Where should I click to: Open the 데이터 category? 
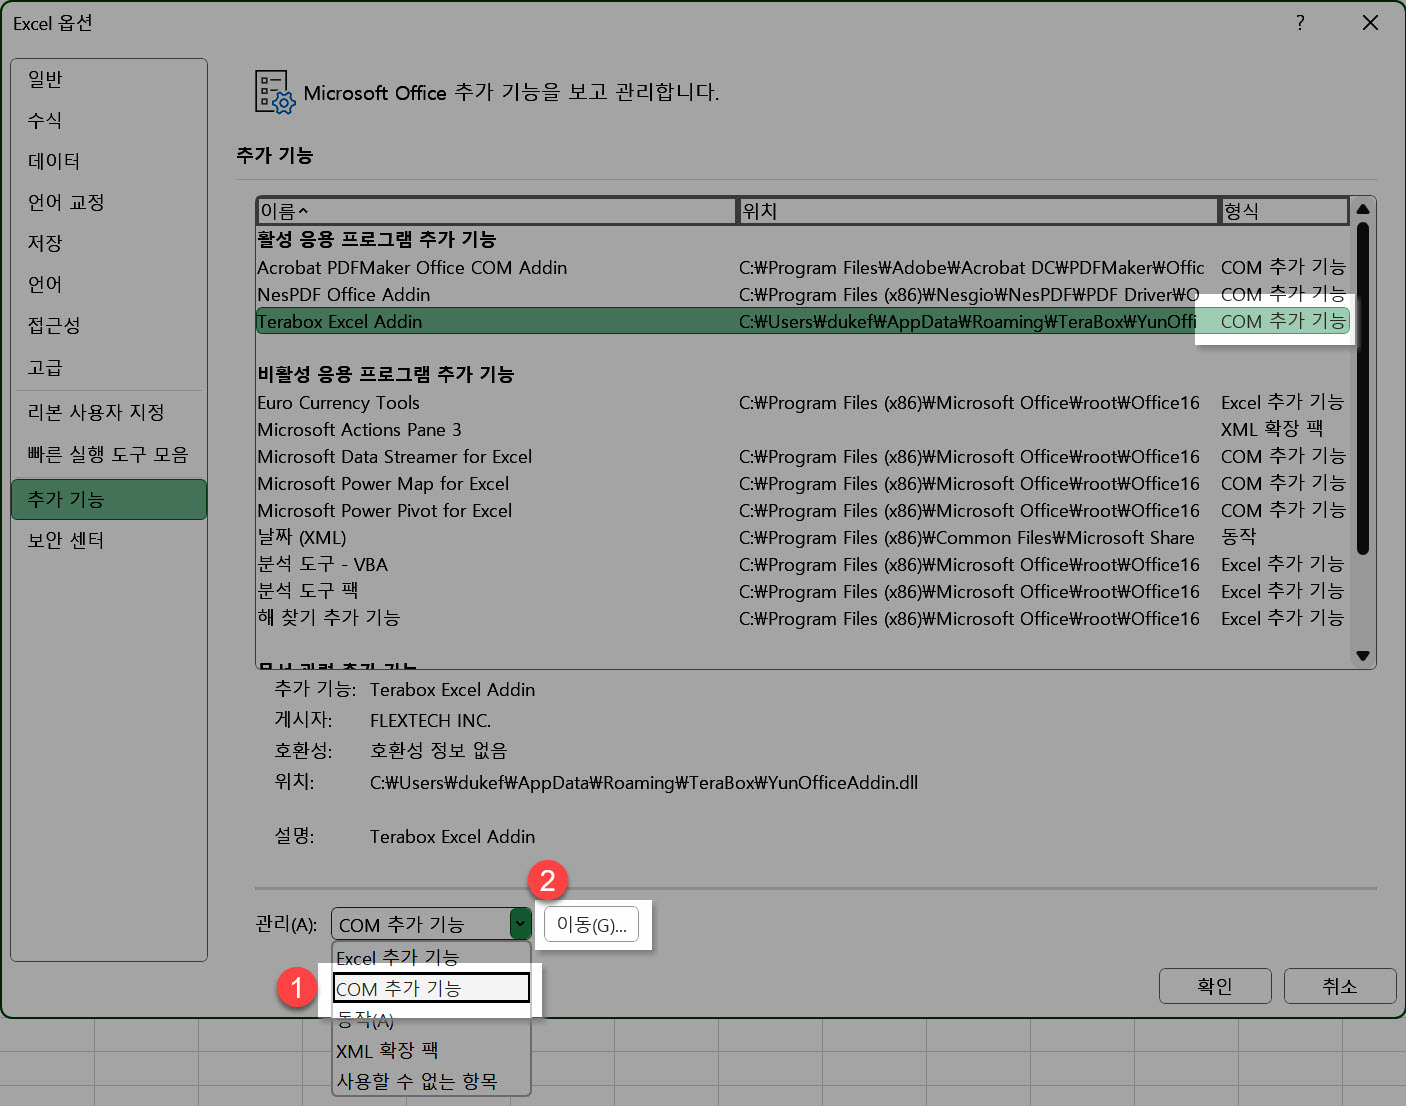(109, 161)
